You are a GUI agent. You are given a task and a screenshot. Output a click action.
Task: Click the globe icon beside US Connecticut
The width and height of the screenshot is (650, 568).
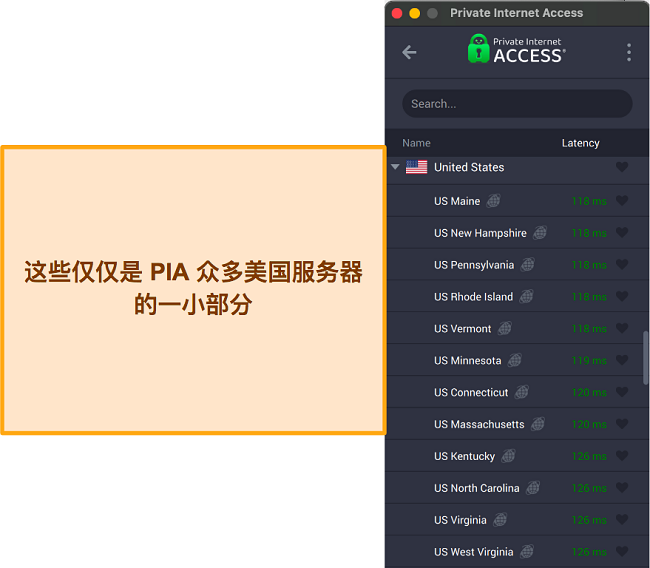coord(521,393)
